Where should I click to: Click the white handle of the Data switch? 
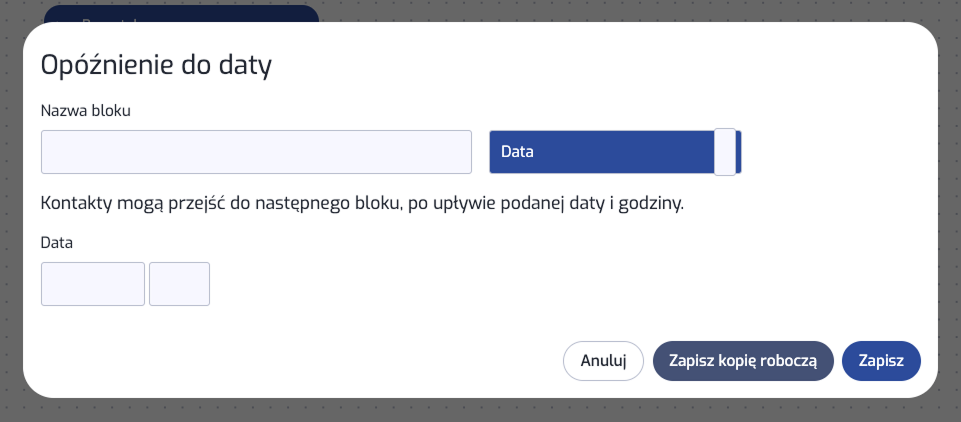click(x=725, y=152)
